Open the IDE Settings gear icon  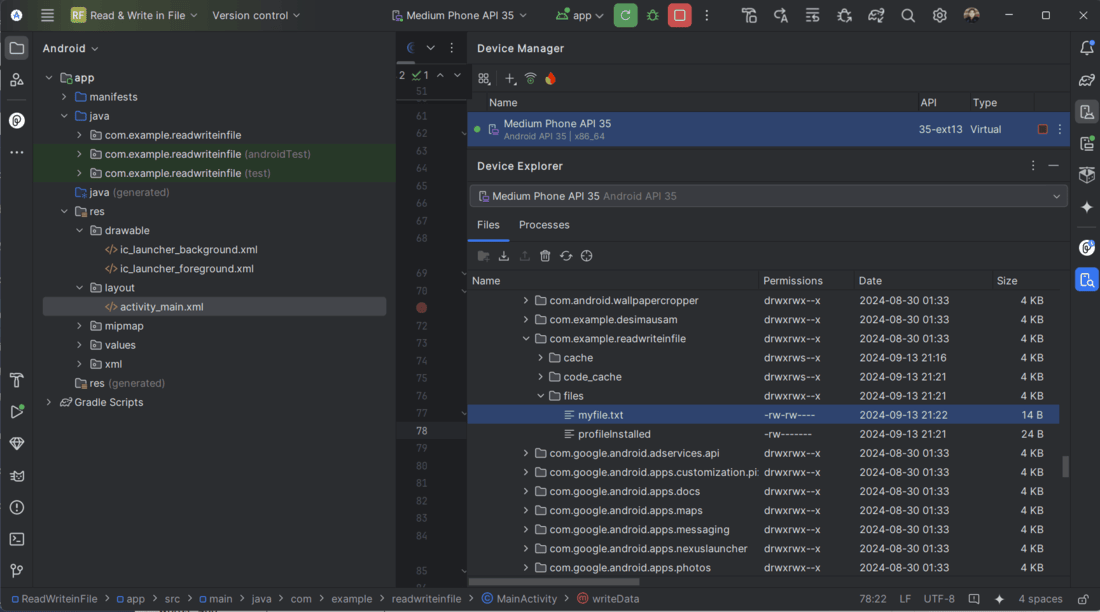939,16
